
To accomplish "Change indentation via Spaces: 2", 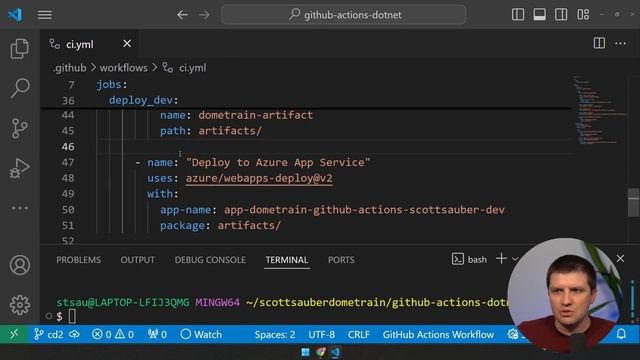I will pos(275,335).
